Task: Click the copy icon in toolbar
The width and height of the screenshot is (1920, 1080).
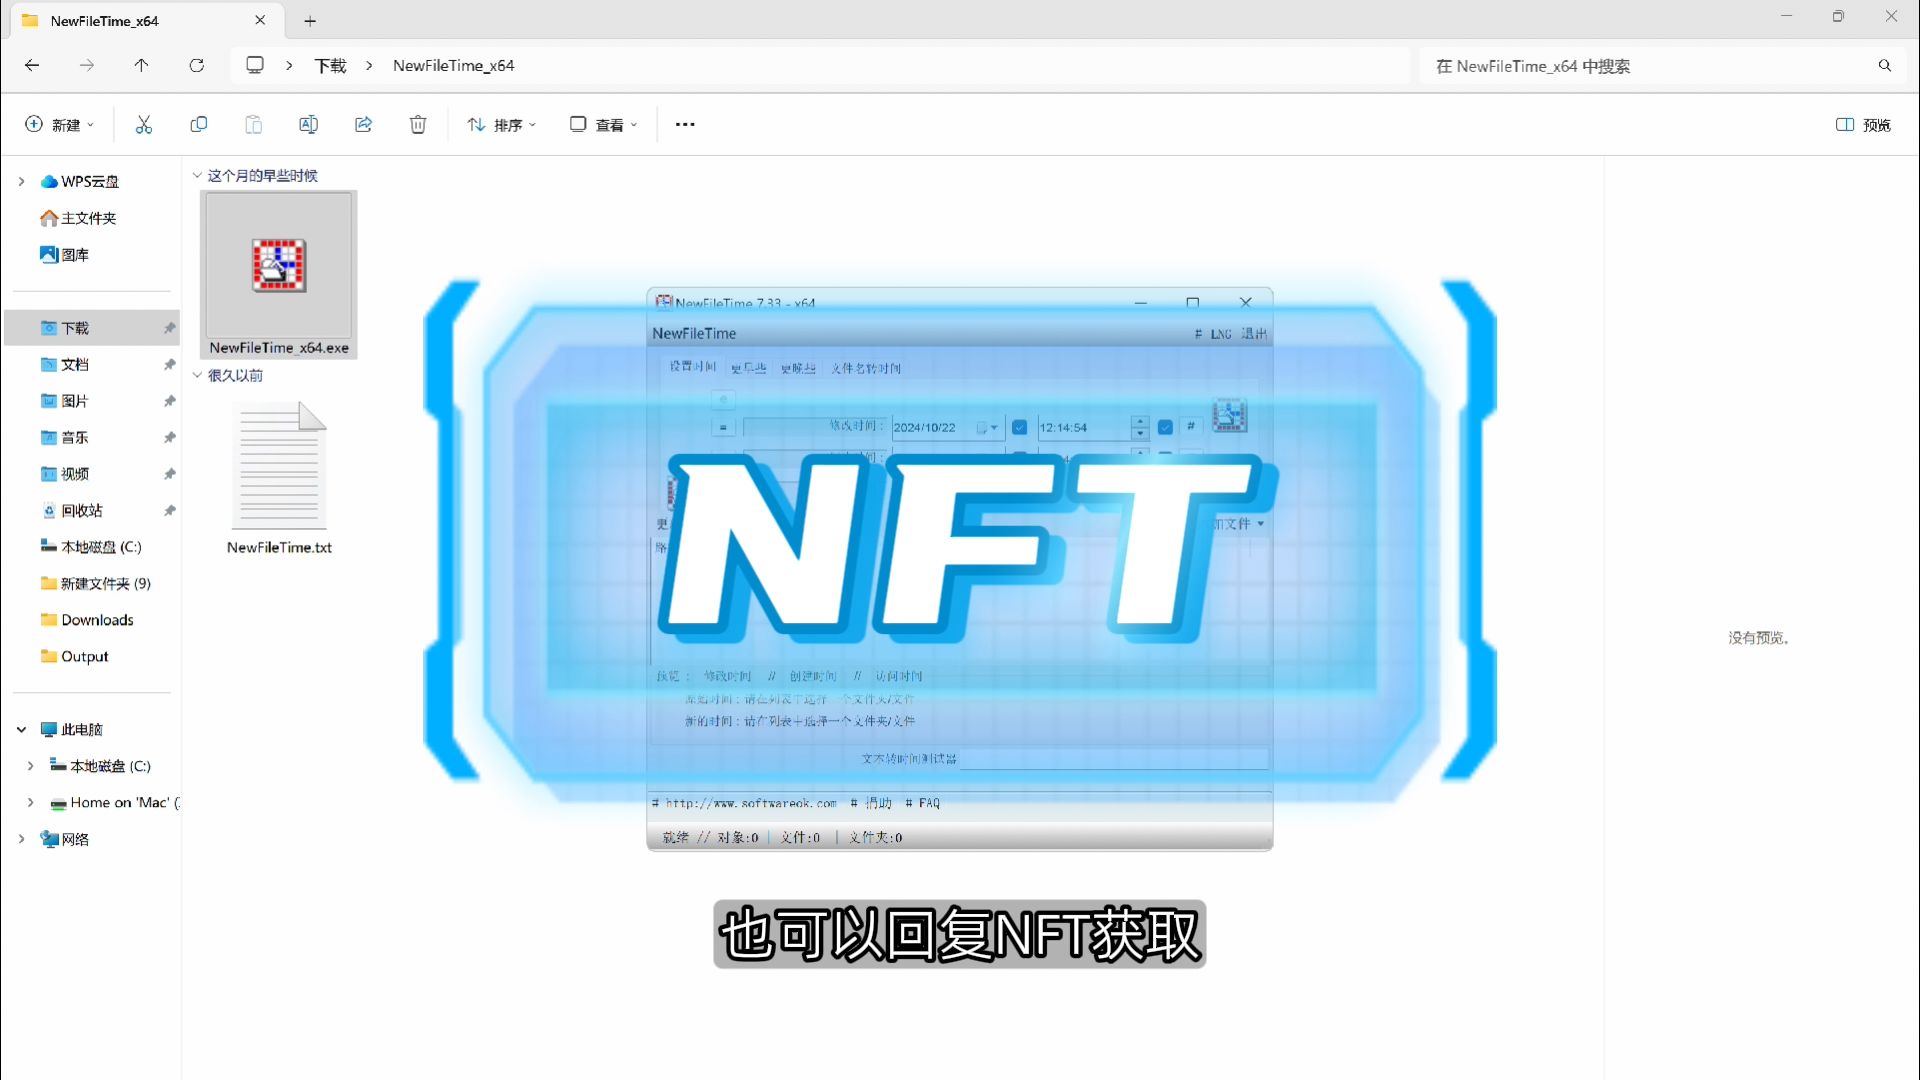Action: click(198, 124)
